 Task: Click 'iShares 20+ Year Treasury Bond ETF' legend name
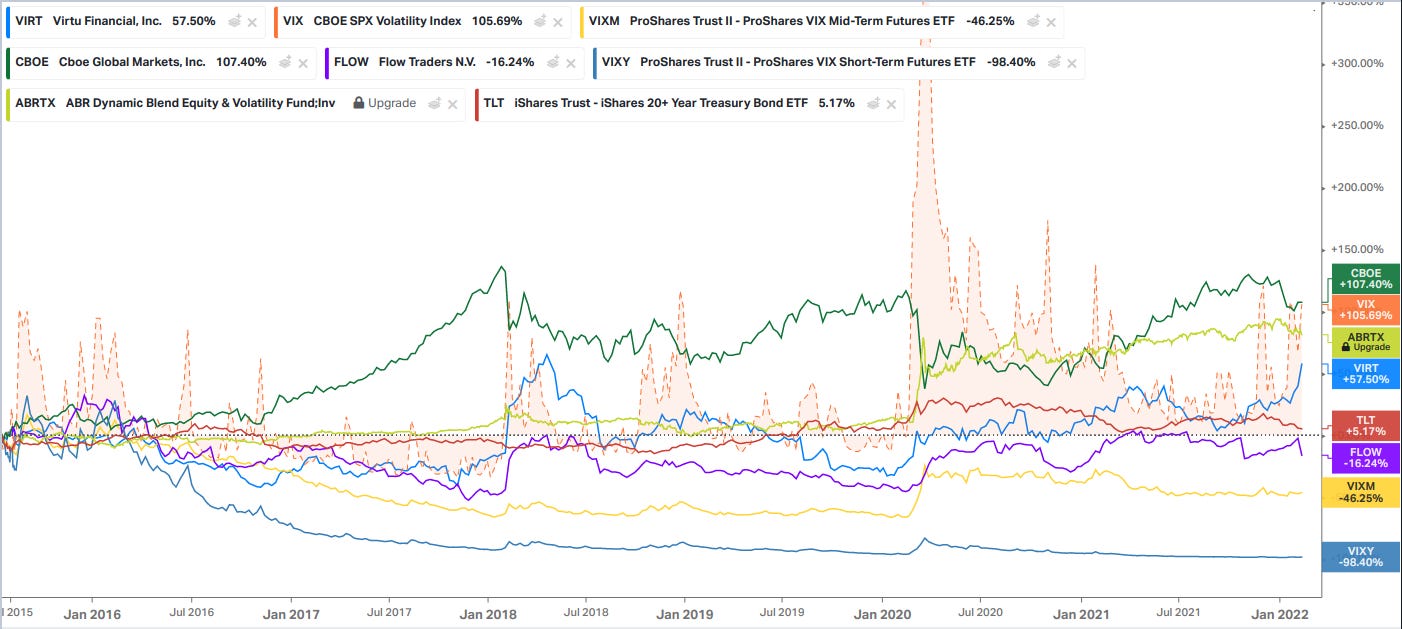[x=661, y=103]
